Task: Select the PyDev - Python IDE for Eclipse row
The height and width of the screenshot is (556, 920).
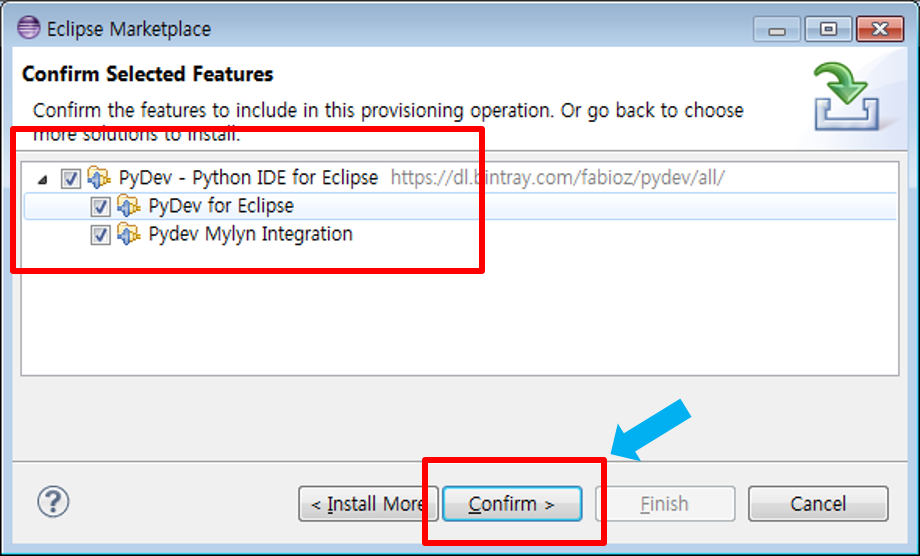Action: point(248,178)
